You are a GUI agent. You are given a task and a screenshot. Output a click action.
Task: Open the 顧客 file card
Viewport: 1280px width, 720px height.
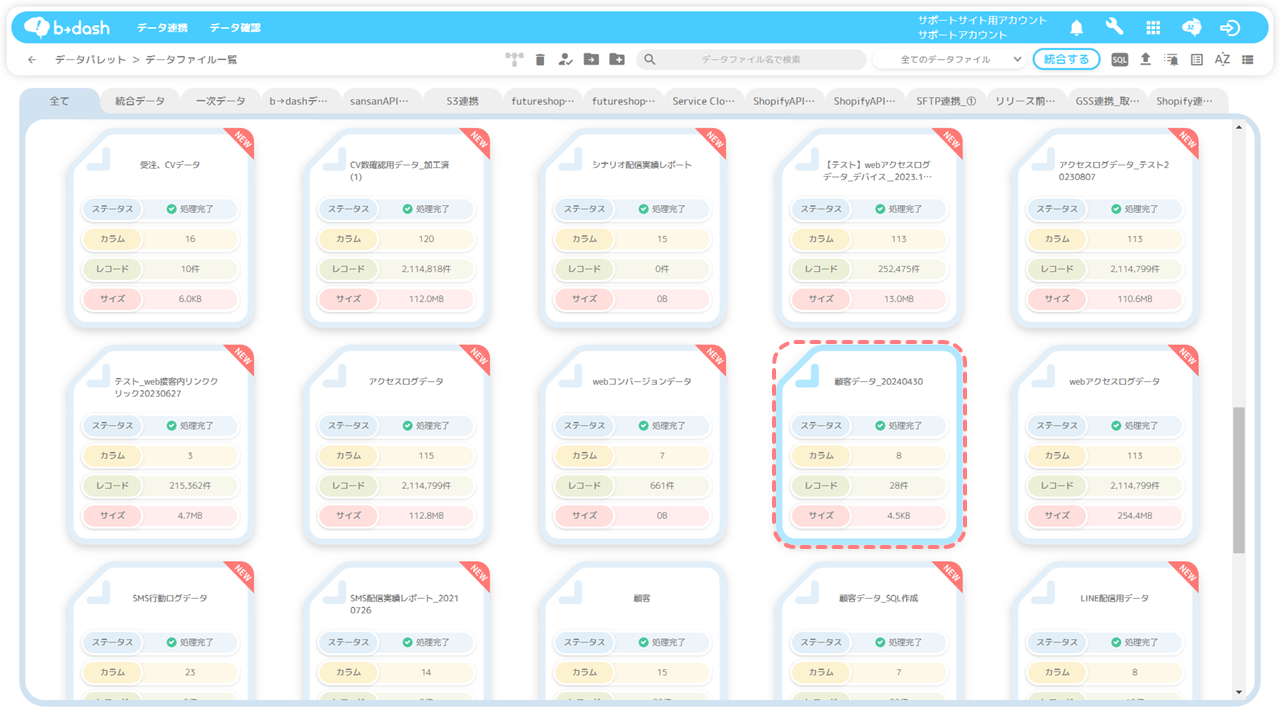click(x=633, y=630)
